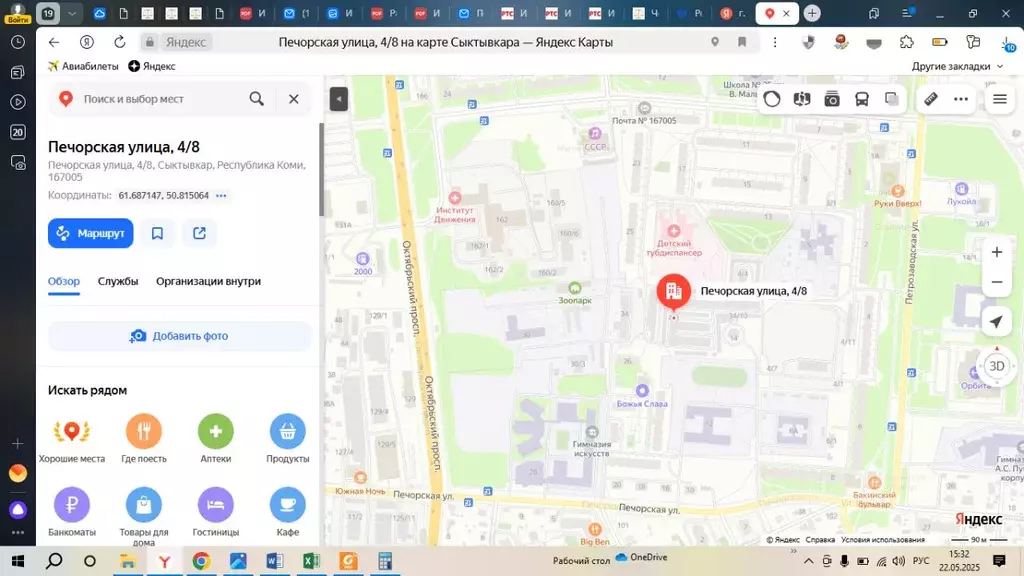The width and height of the screenshot is (1024, 576).
Task: Toggle the photos layer with camera icon
Action: coord(832,99)
